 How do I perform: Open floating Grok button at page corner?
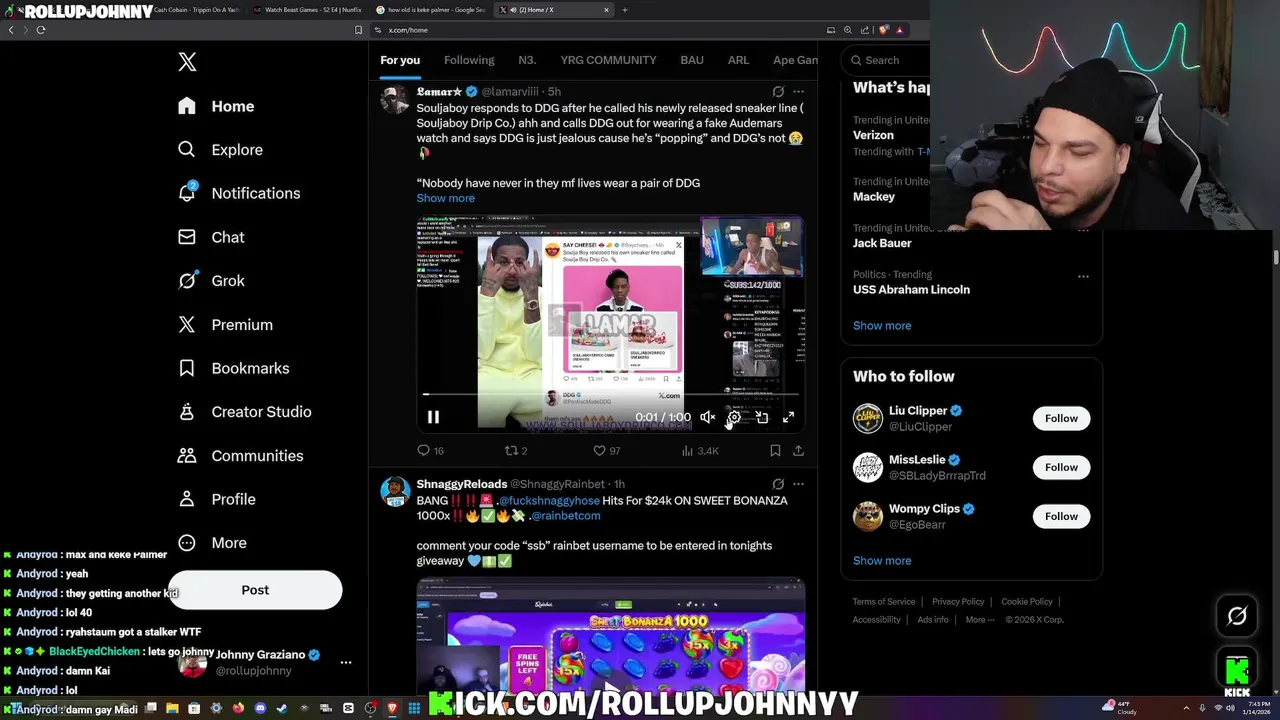[1237, 616]
